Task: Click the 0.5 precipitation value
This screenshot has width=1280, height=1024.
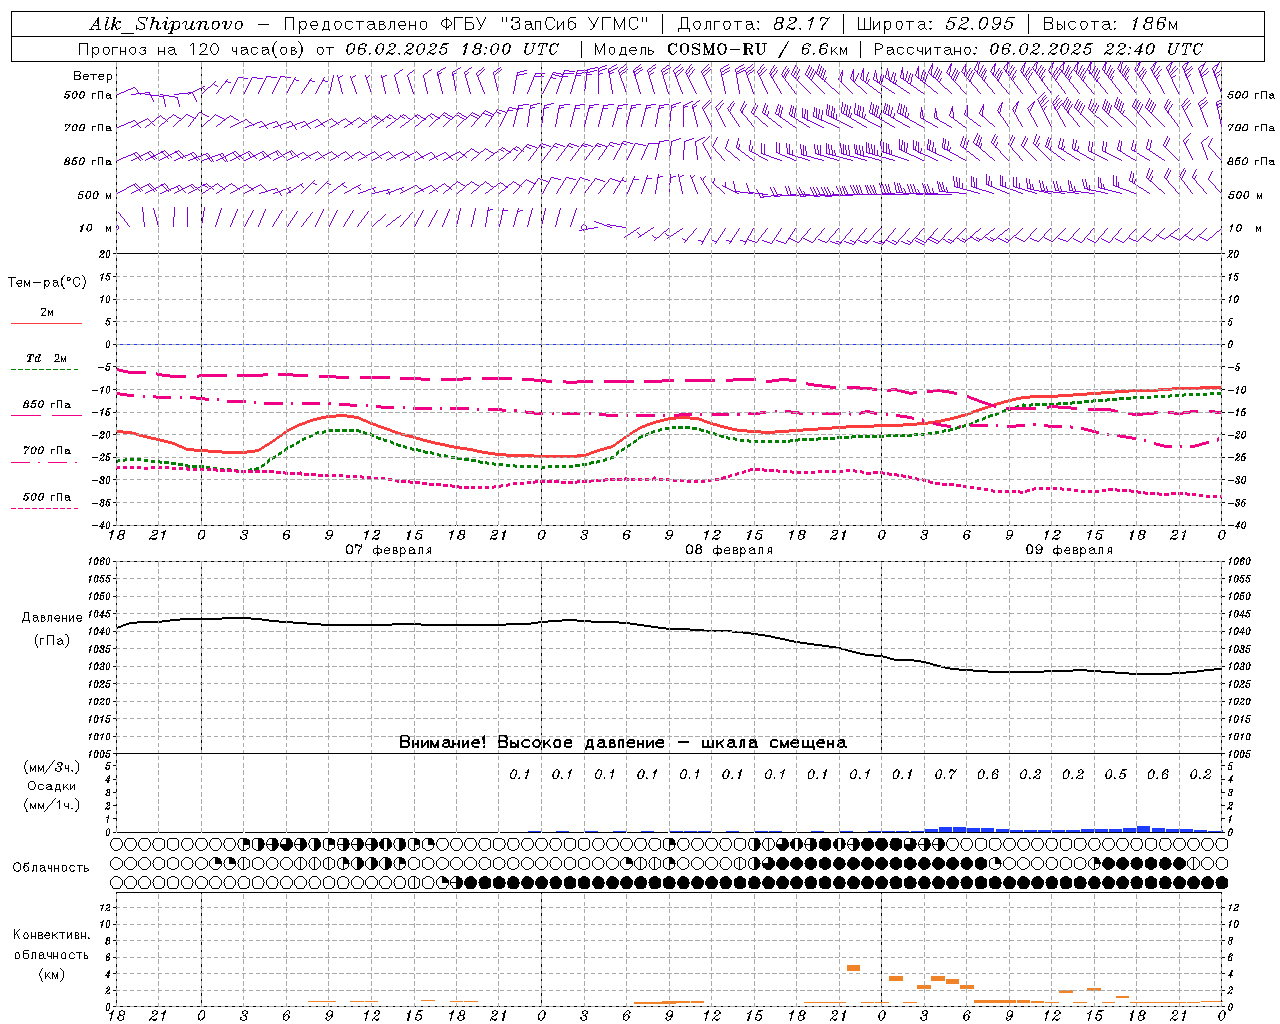Action: coord(1115,774)
